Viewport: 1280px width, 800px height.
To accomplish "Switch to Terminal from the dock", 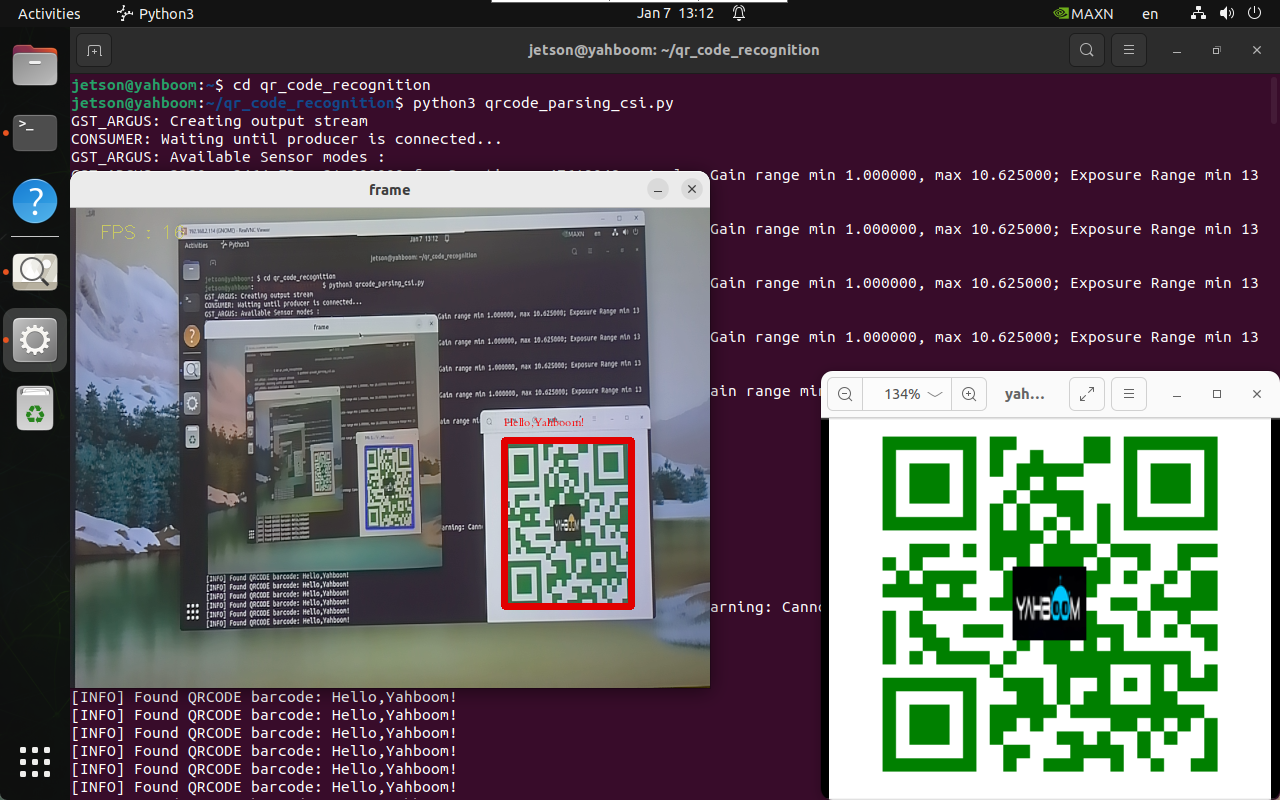I will click(35, 132).
